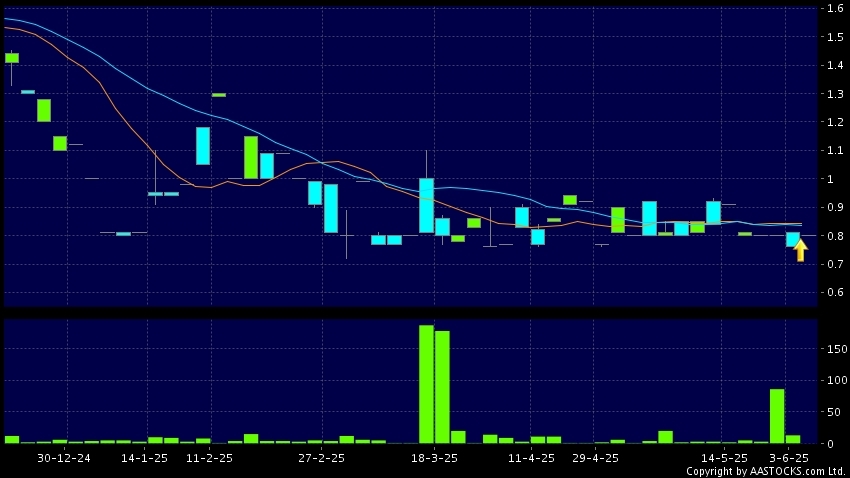Click the tallest volume bar
Image resolution: width=850 pixels, height=478 pixels.
click(x=426, y=384)
